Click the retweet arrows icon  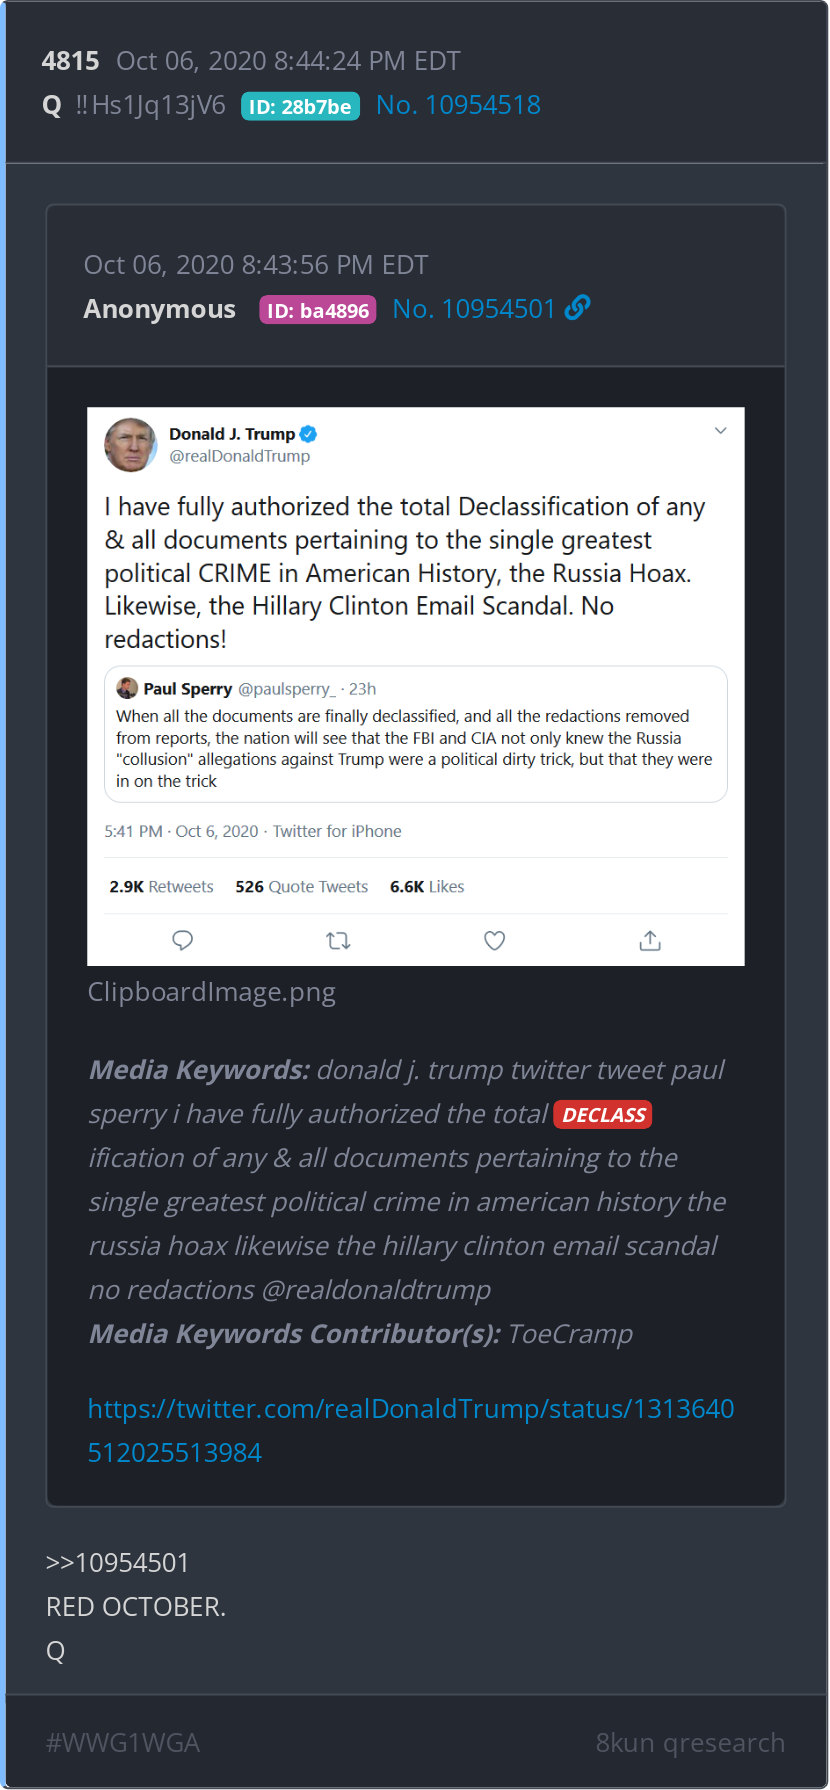coord(338,940)
